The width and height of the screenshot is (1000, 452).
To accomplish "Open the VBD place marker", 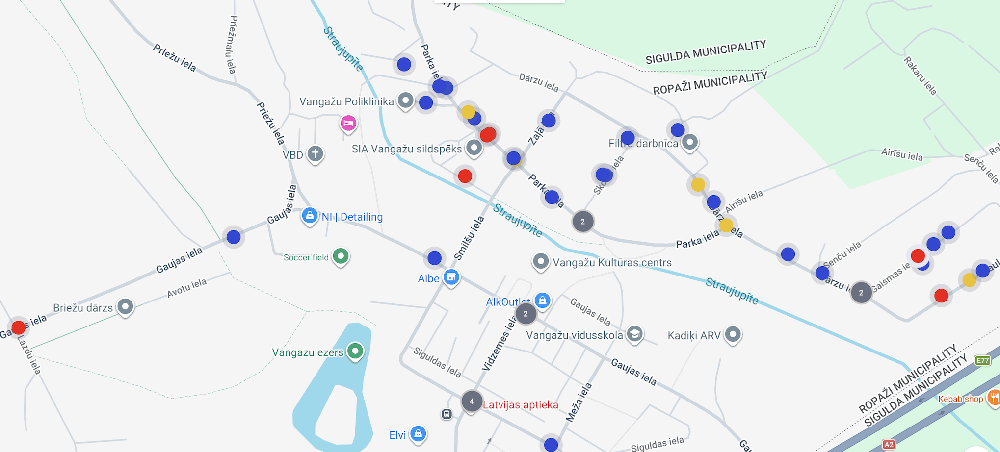I will (x=316, y=154).
